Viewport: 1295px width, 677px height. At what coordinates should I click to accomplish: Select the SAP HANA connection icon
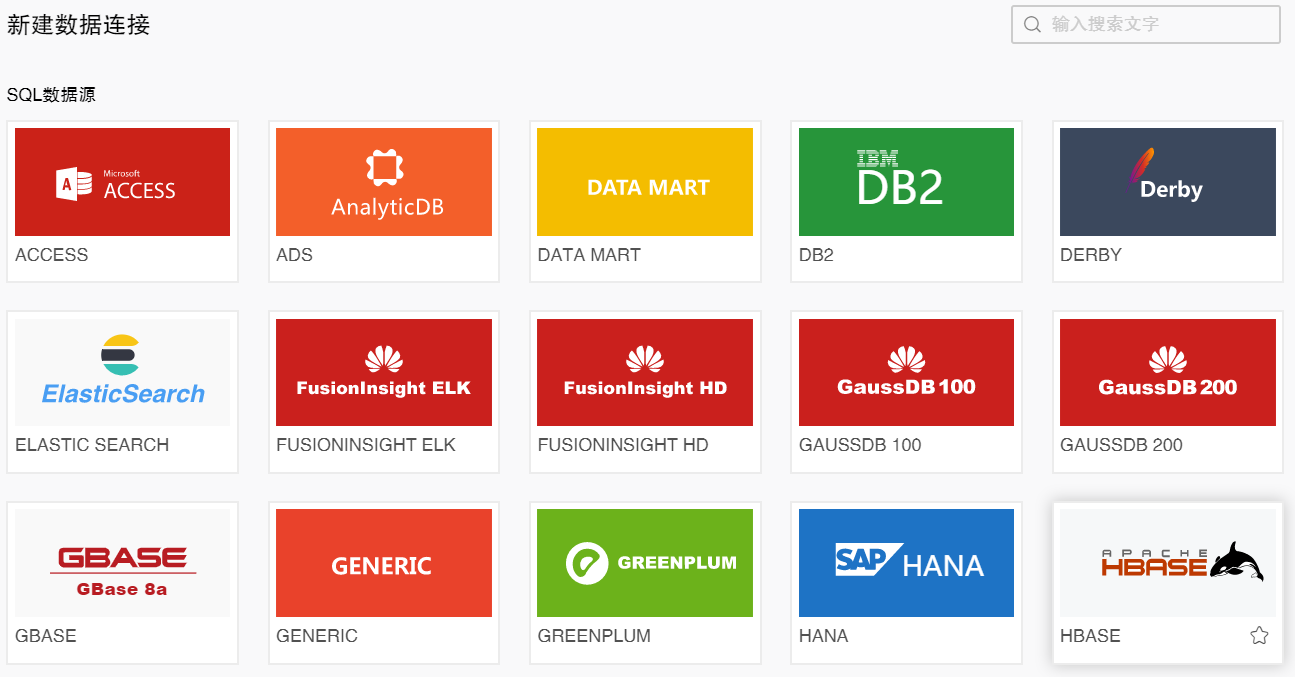906,563
